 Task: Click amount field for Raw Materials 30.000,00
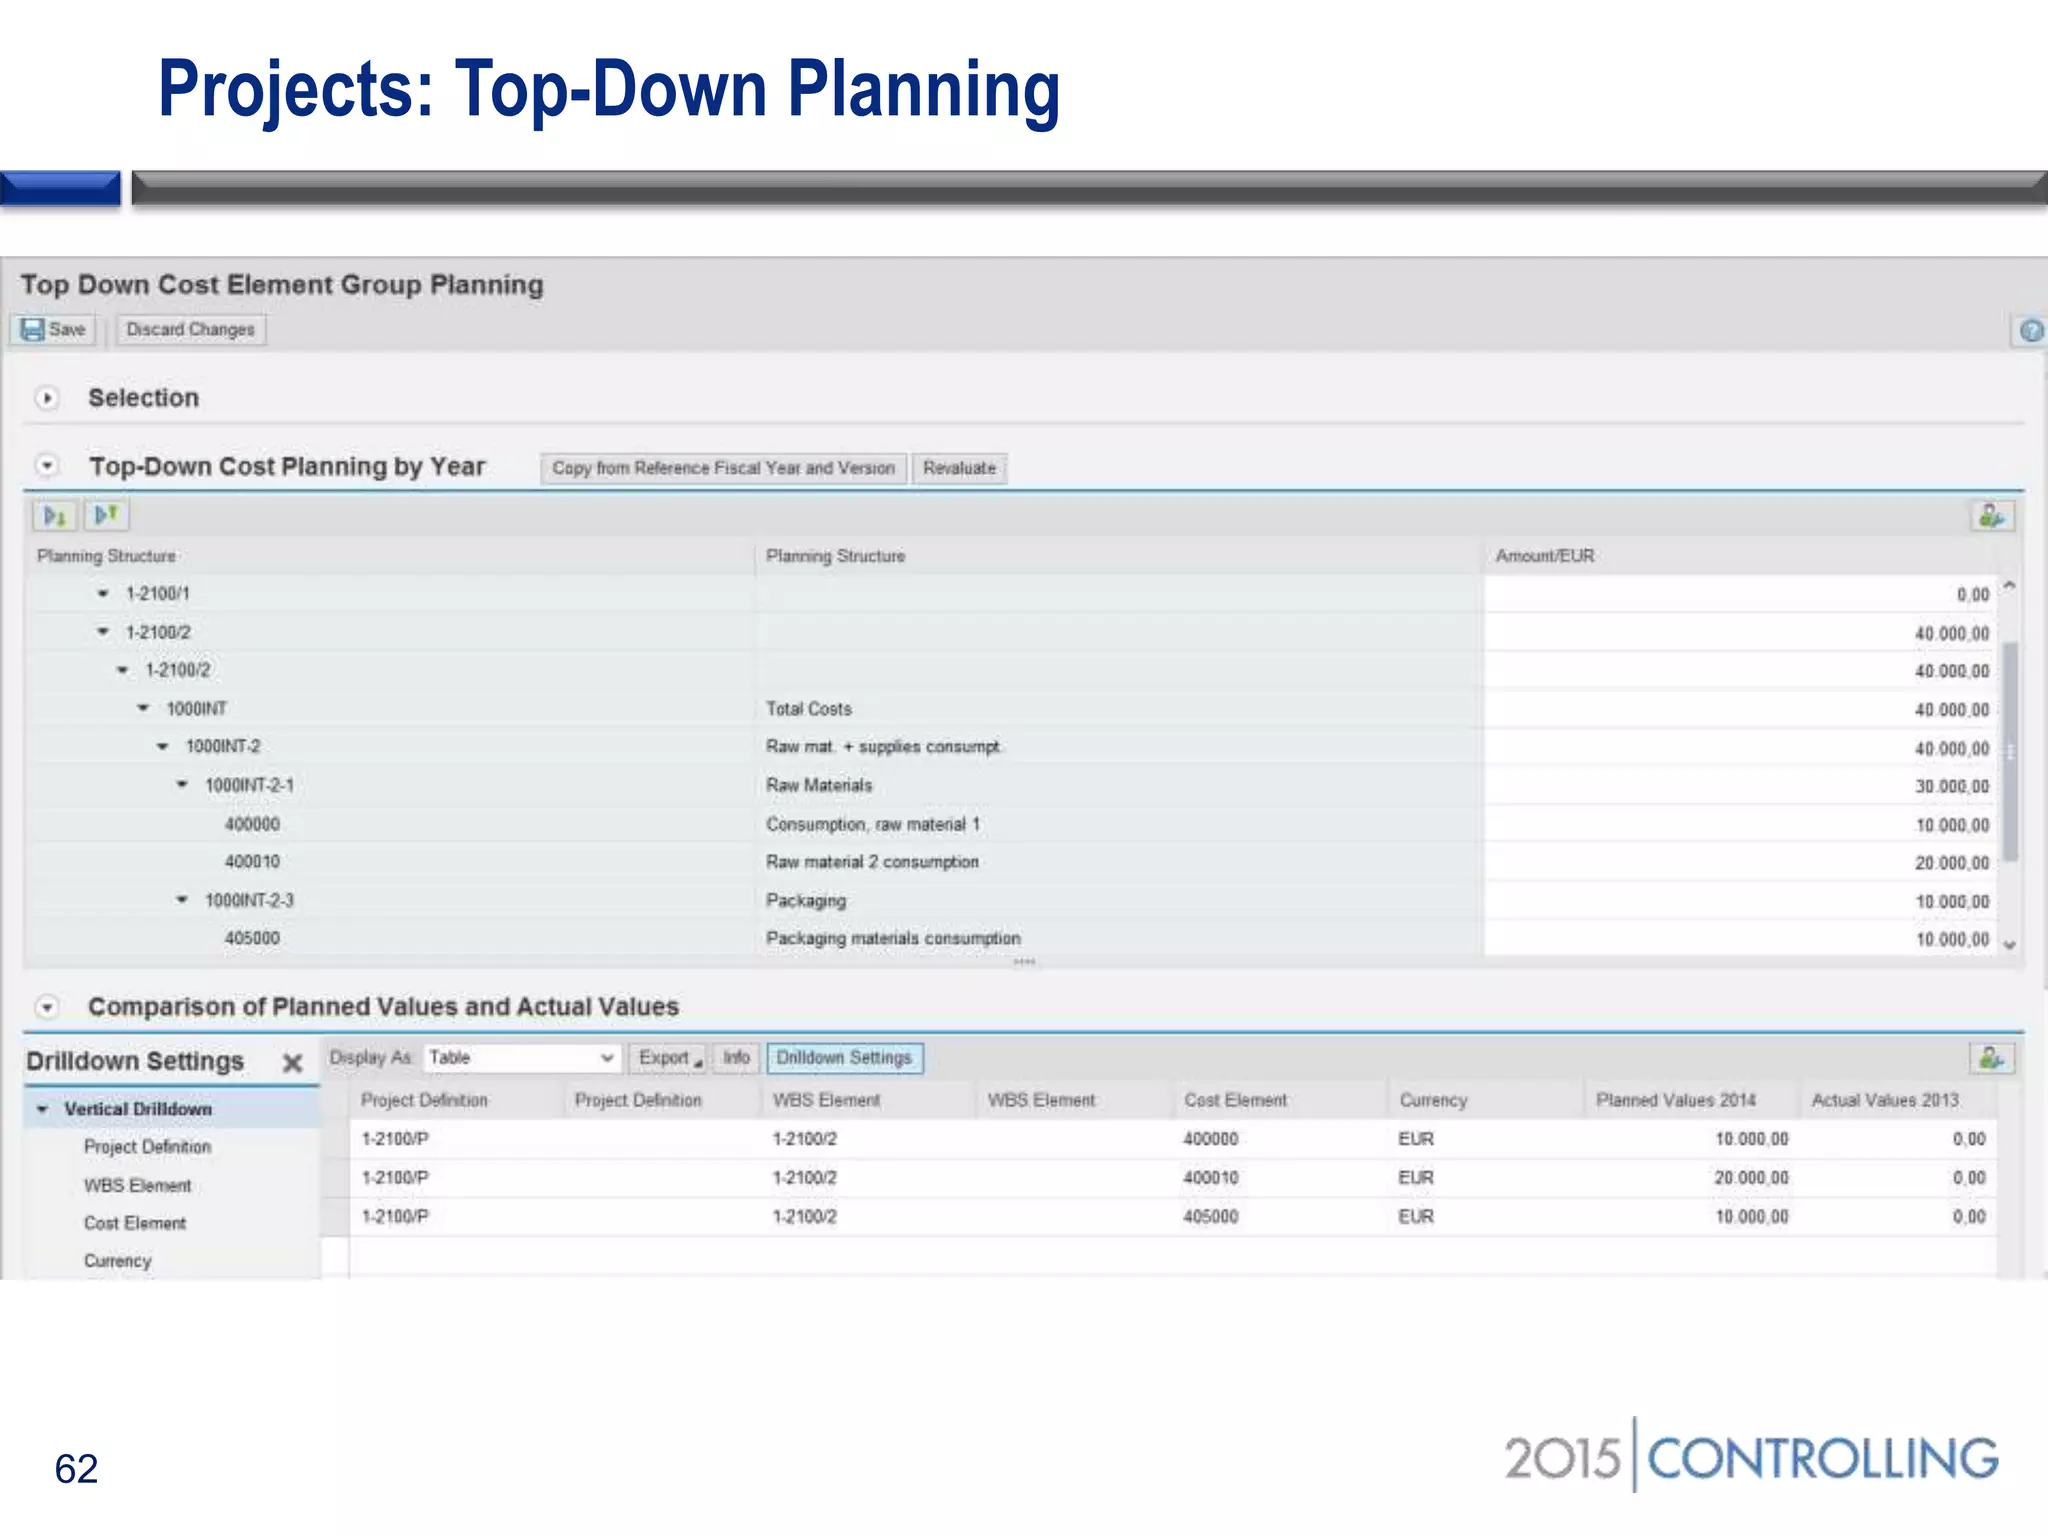pyautogui.click(x=1741, y=786)
